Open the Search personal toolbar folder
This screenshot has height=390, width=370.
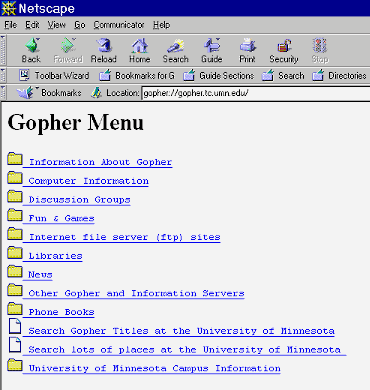(283, 76)
